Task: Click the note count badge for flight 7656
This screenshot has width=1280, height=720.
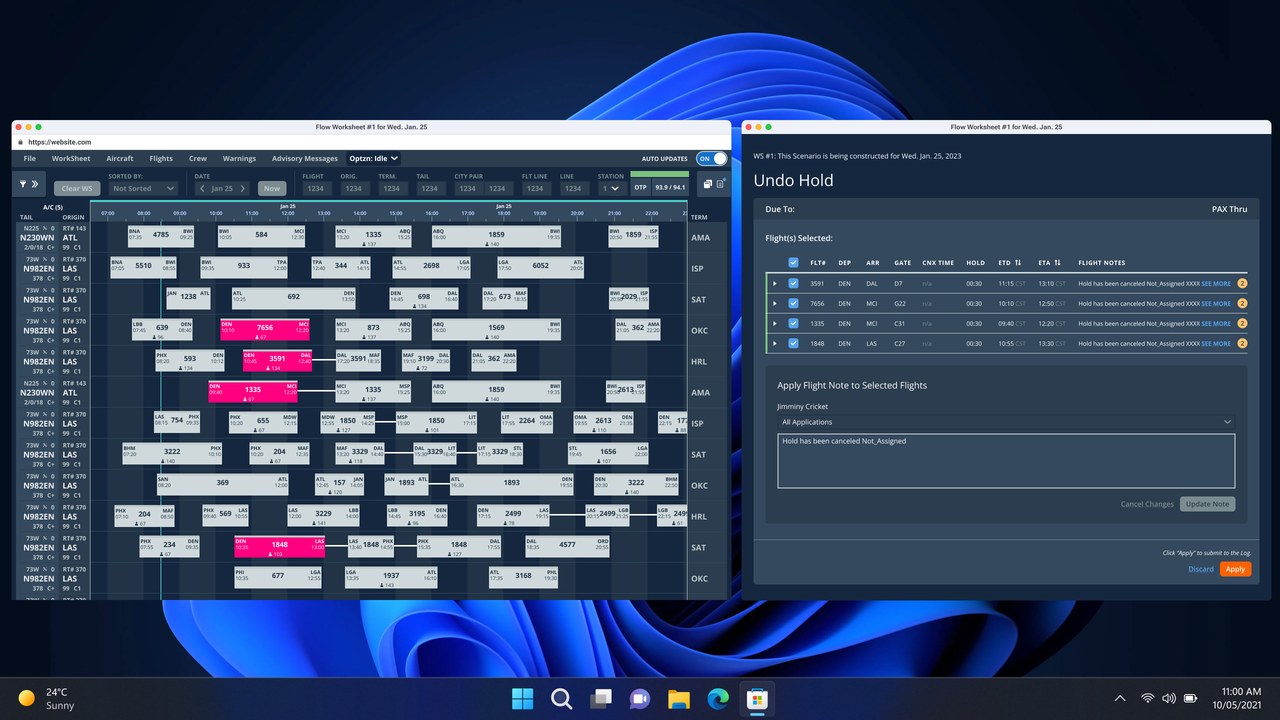Action: coord(1242,304)
